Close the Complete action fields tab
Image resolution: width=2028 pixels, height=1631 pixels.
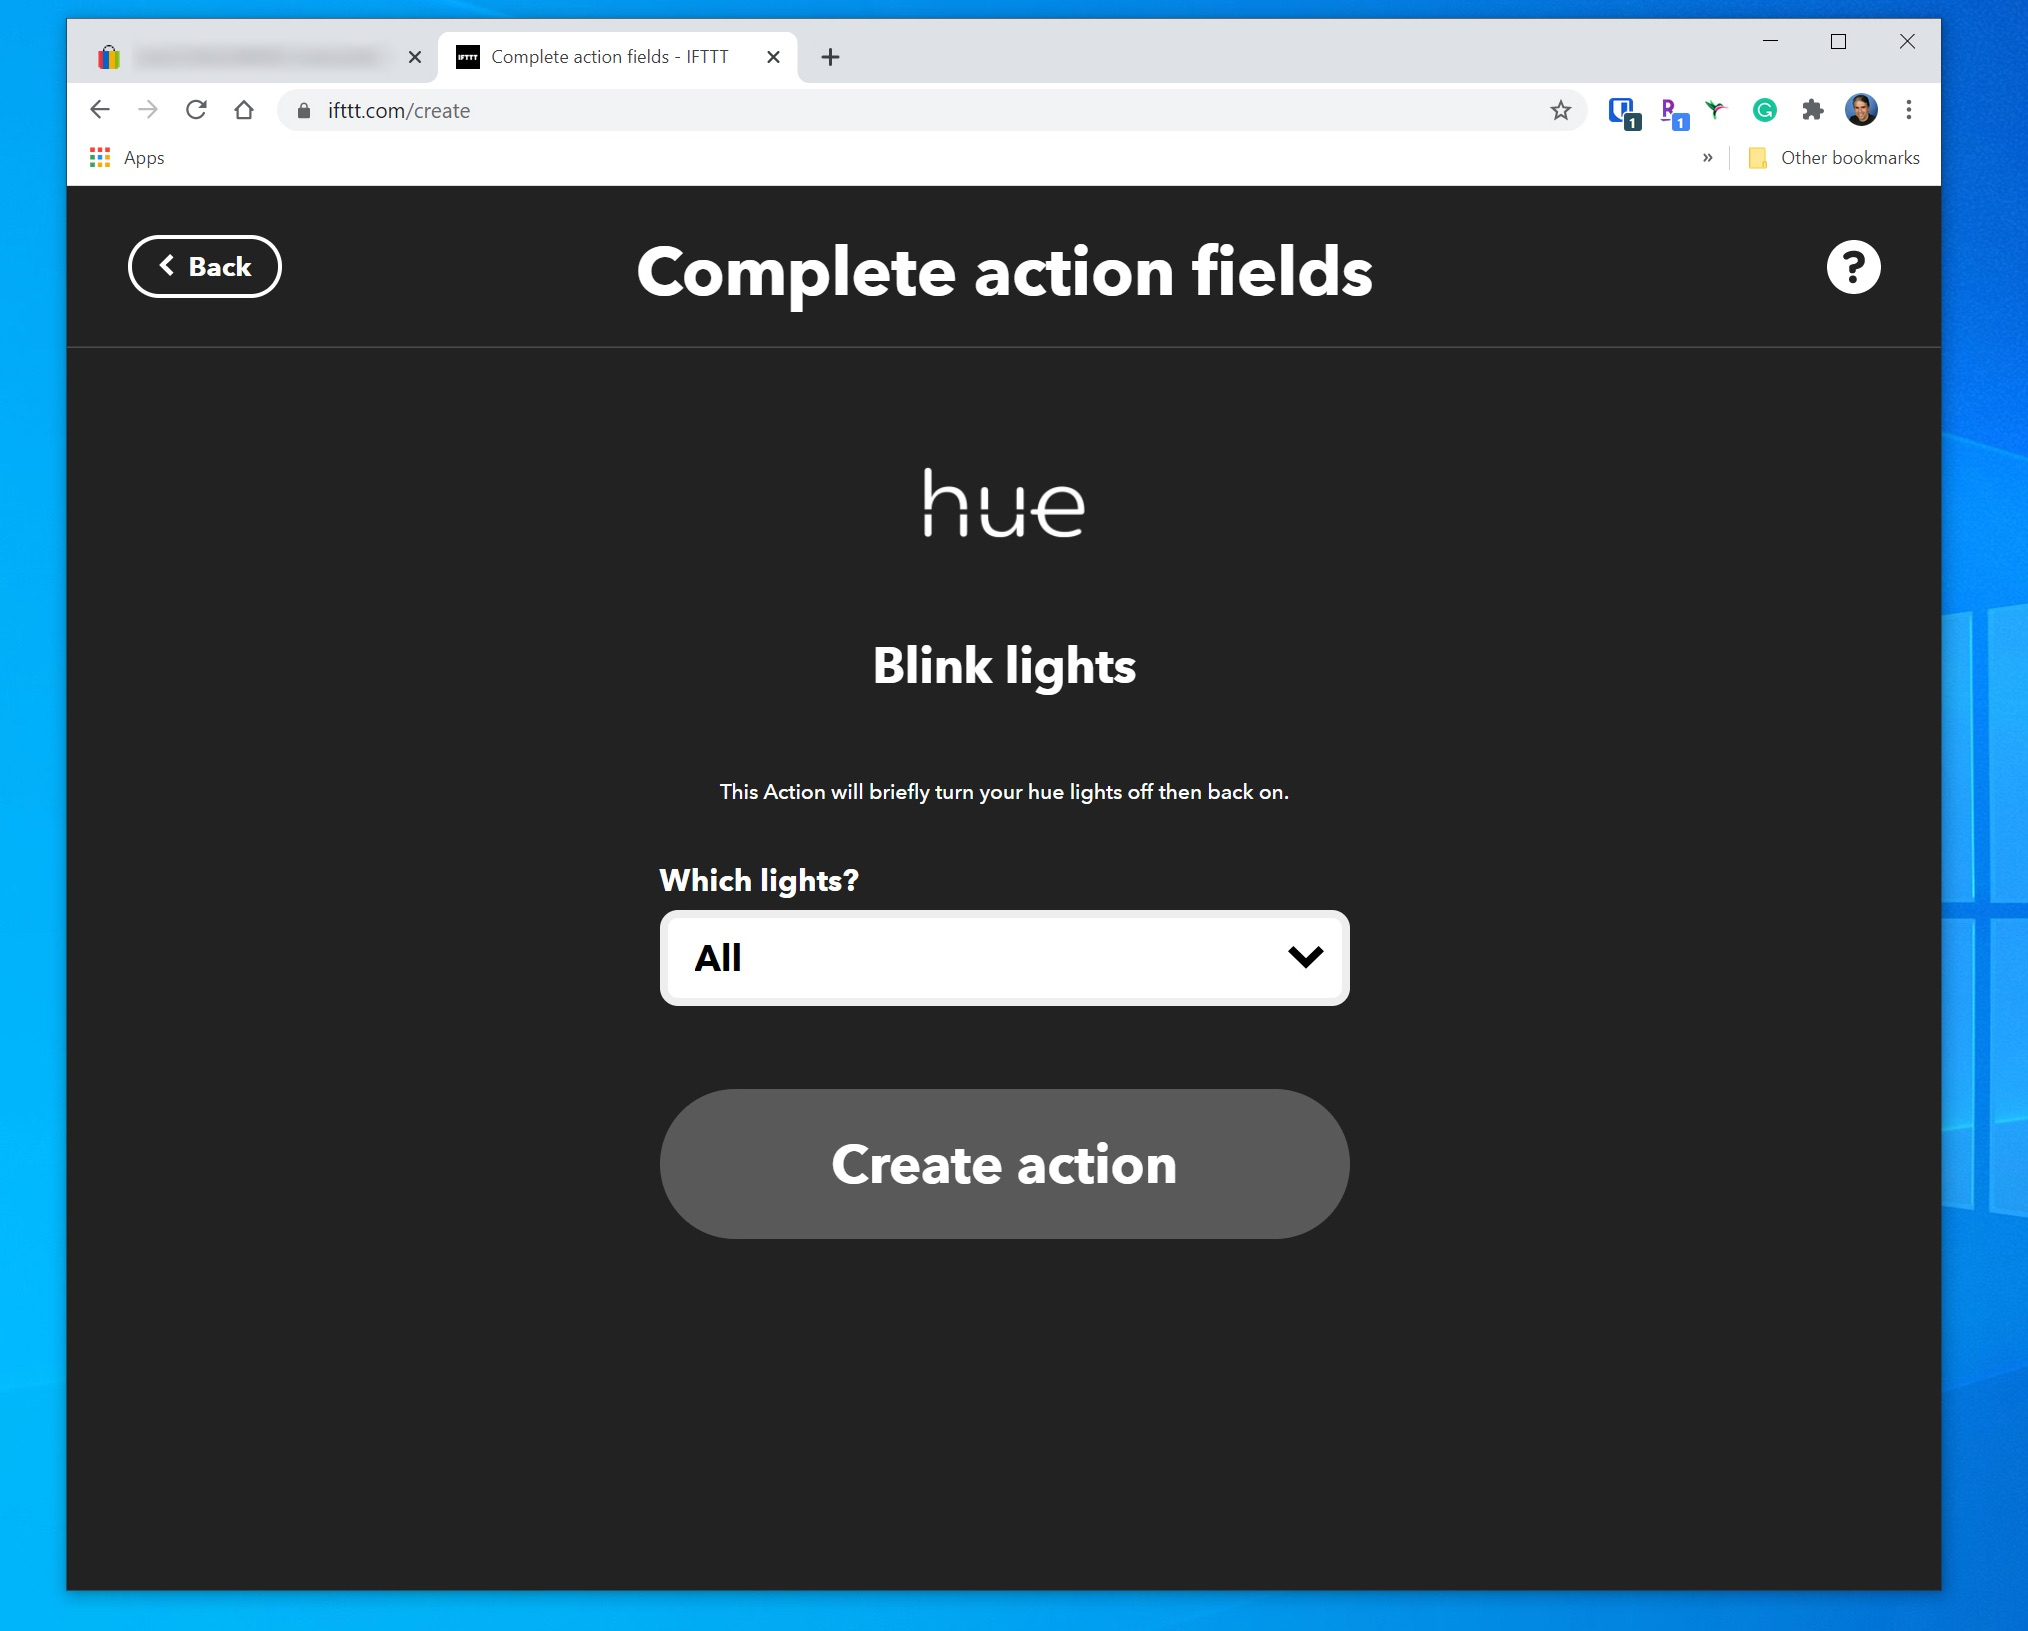pos(773,57)
